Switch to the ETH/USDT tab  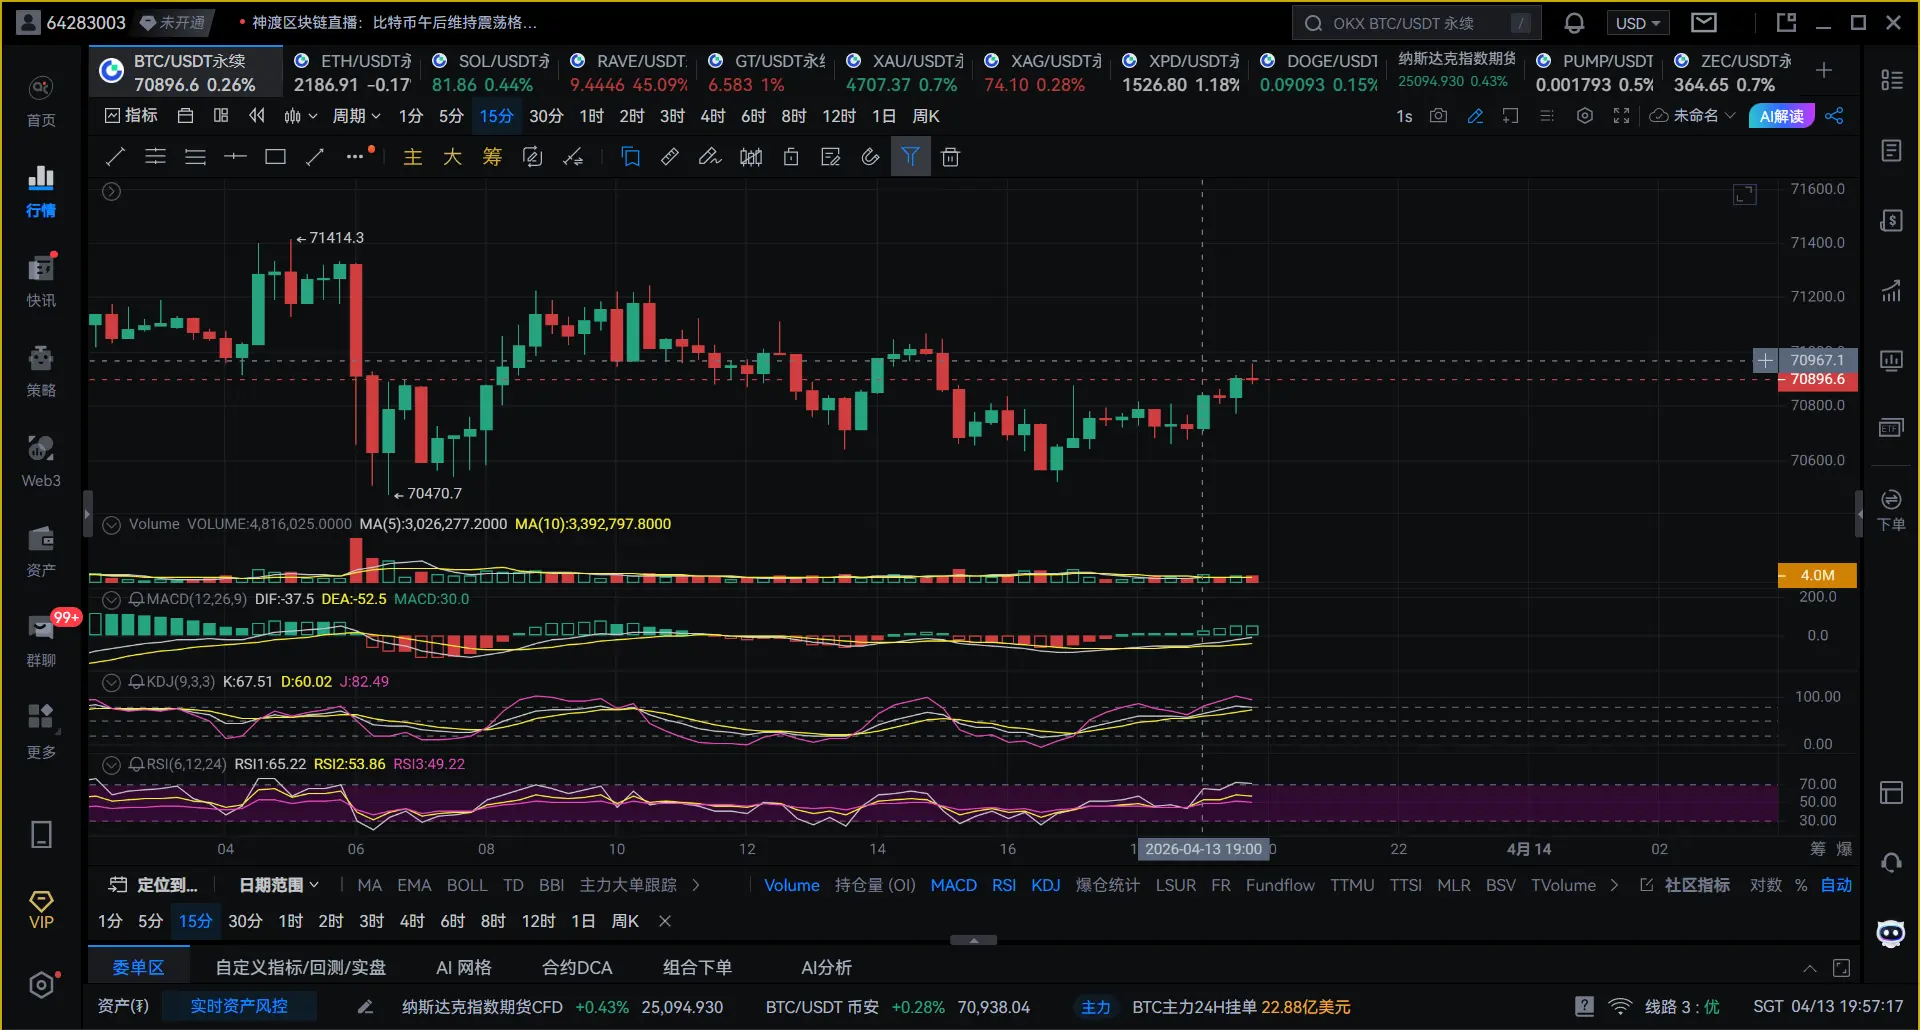(352, 73)
